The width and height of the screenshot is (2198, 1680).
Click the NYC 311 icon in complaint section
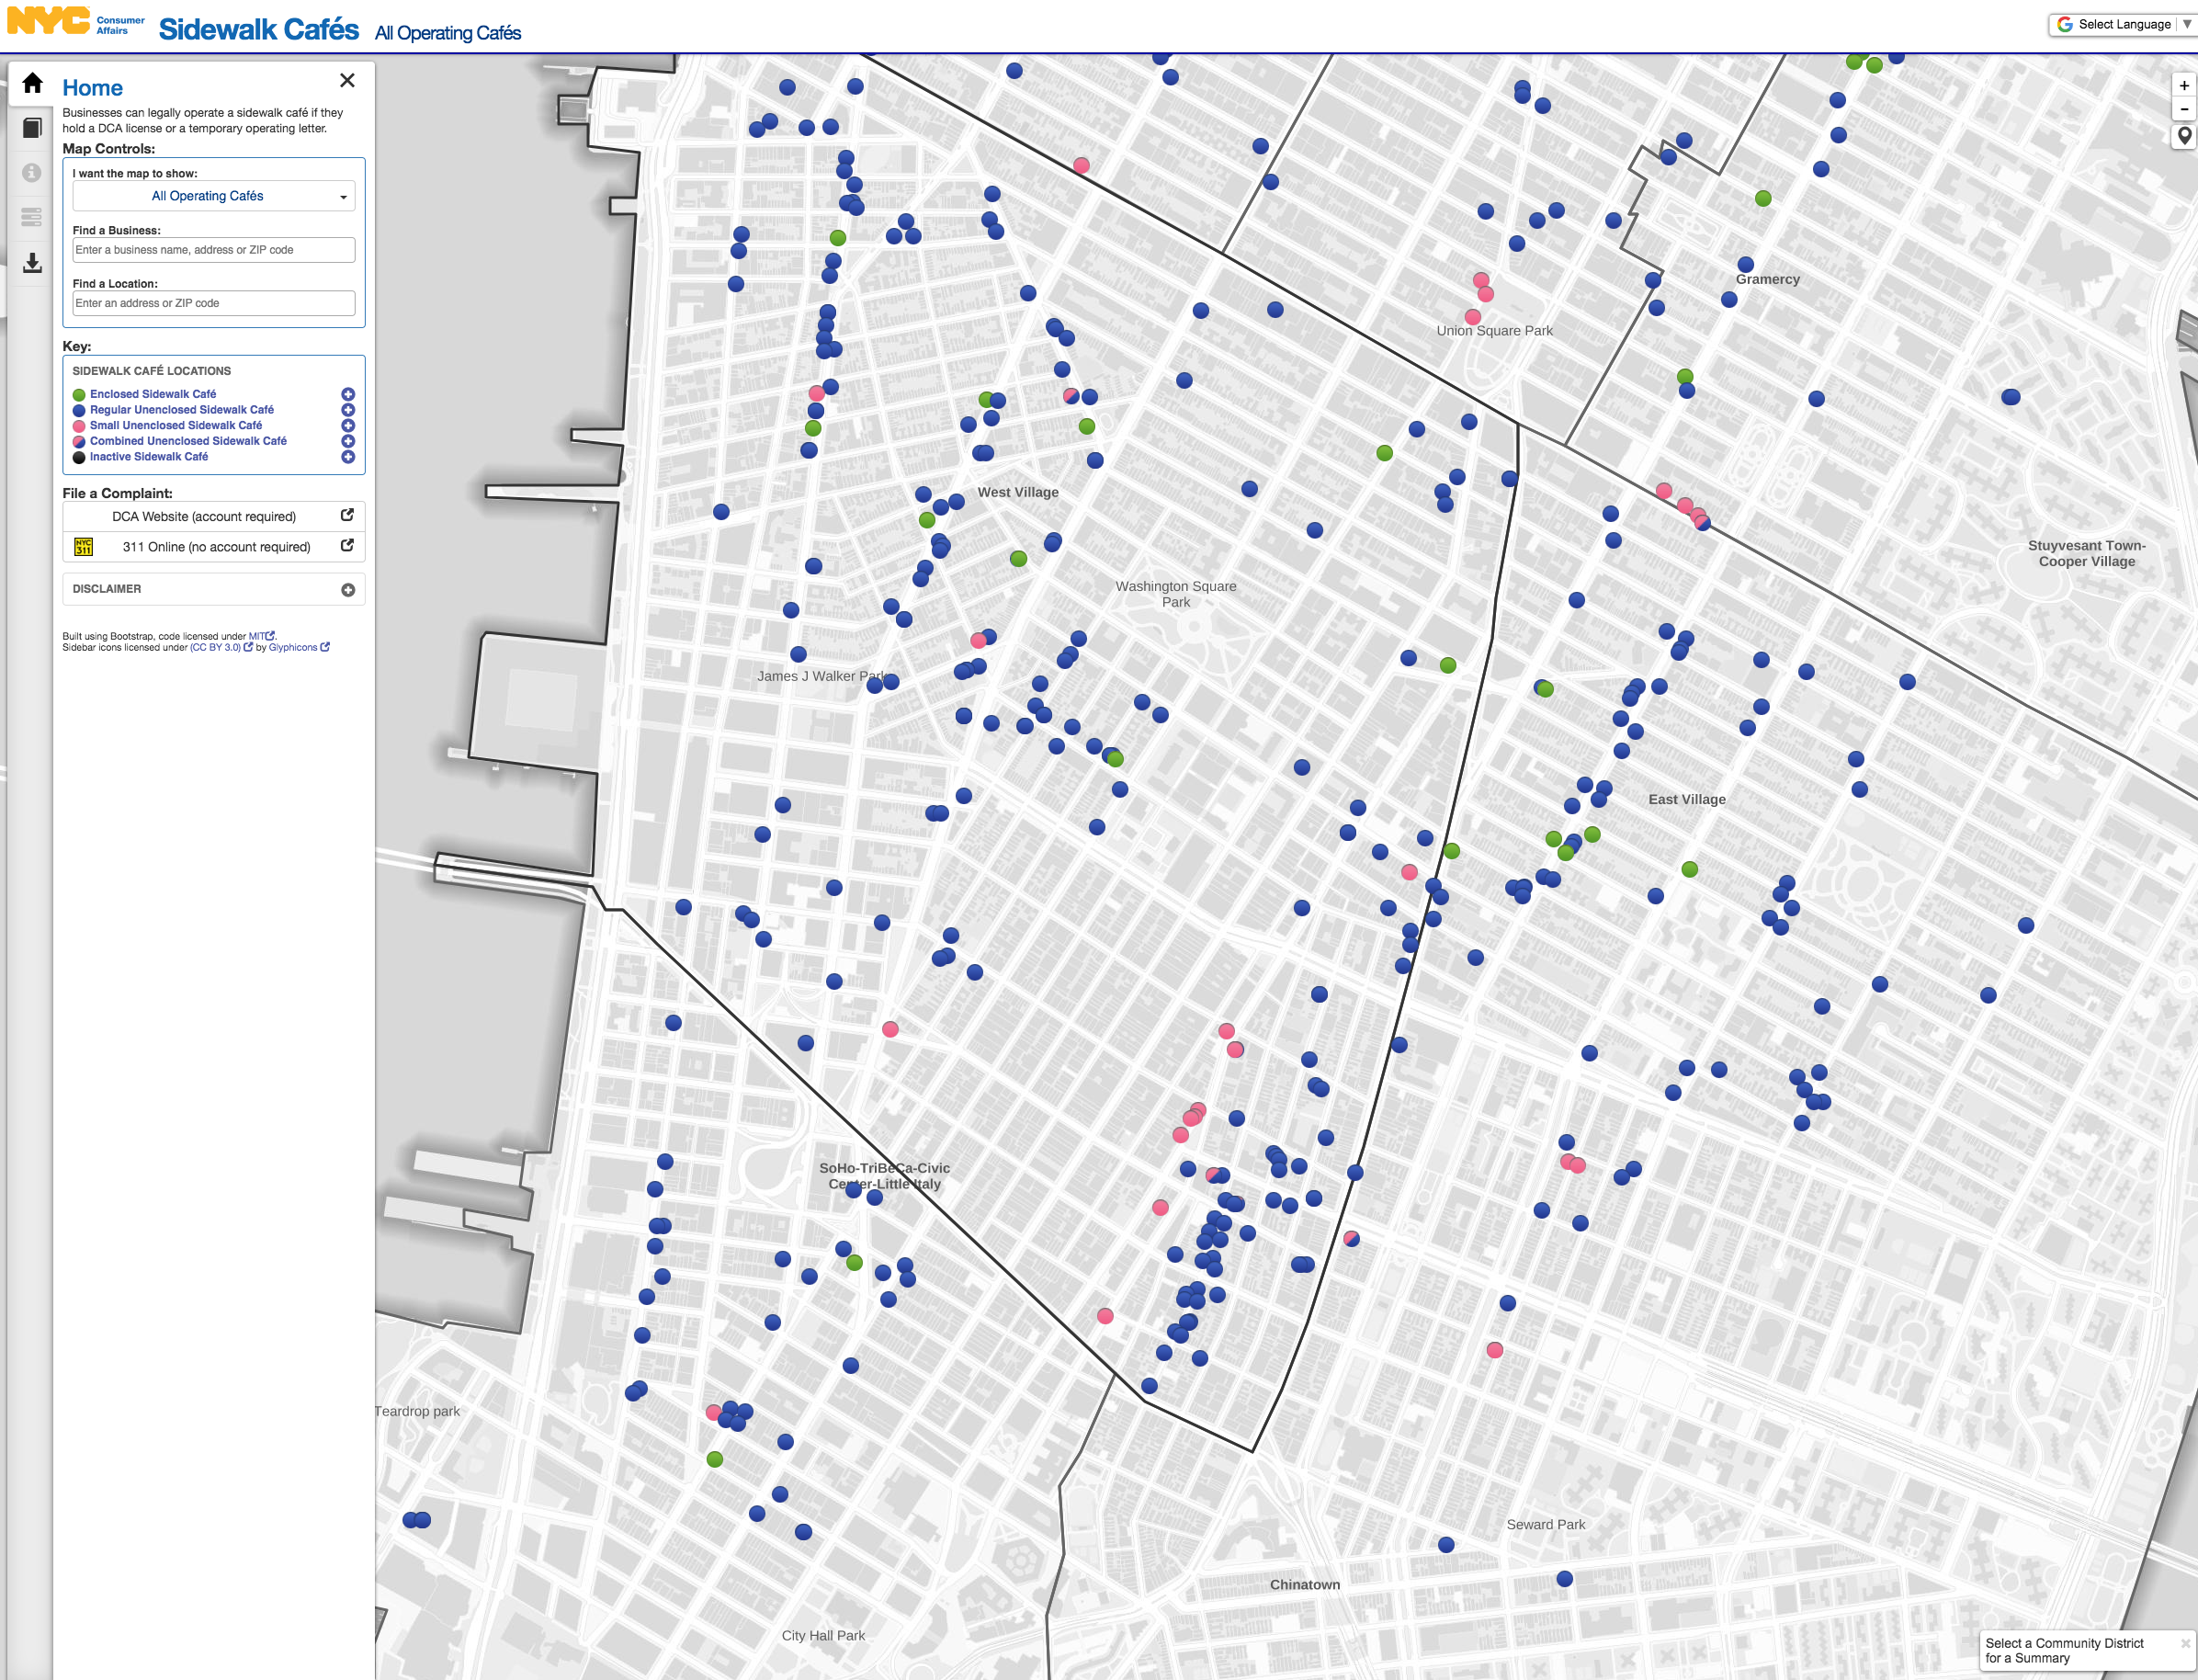(x=84, y=546)
